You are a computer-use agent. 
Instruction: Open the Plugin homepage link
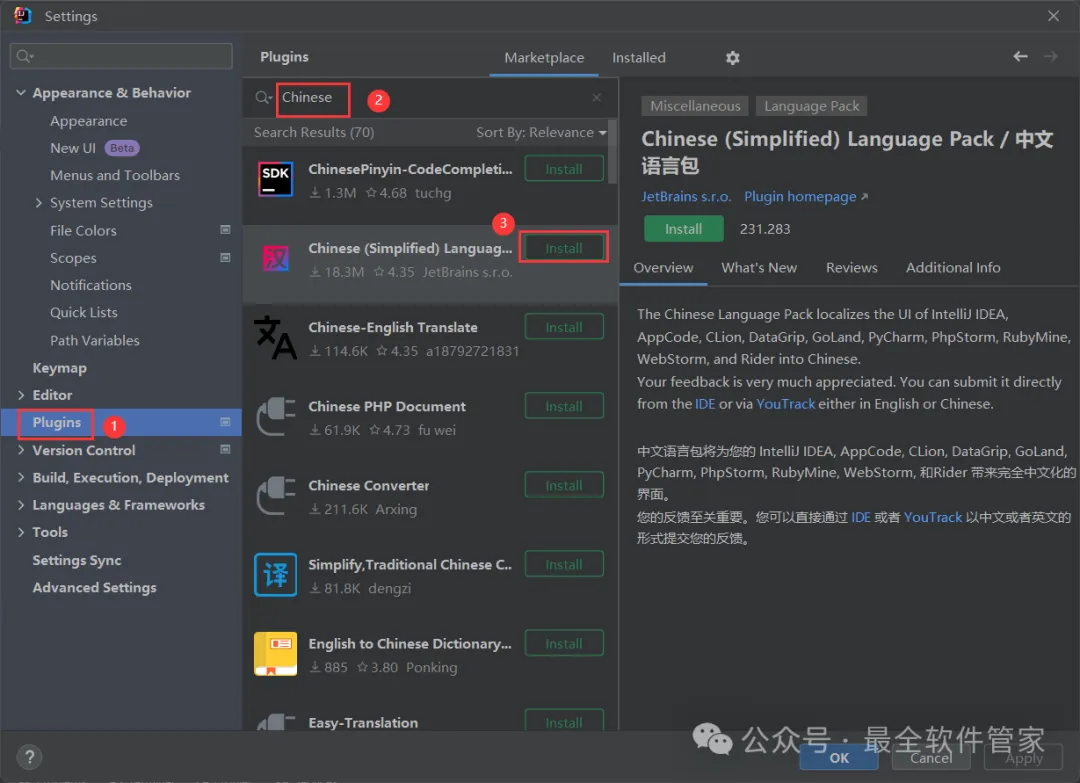[806, 197]
